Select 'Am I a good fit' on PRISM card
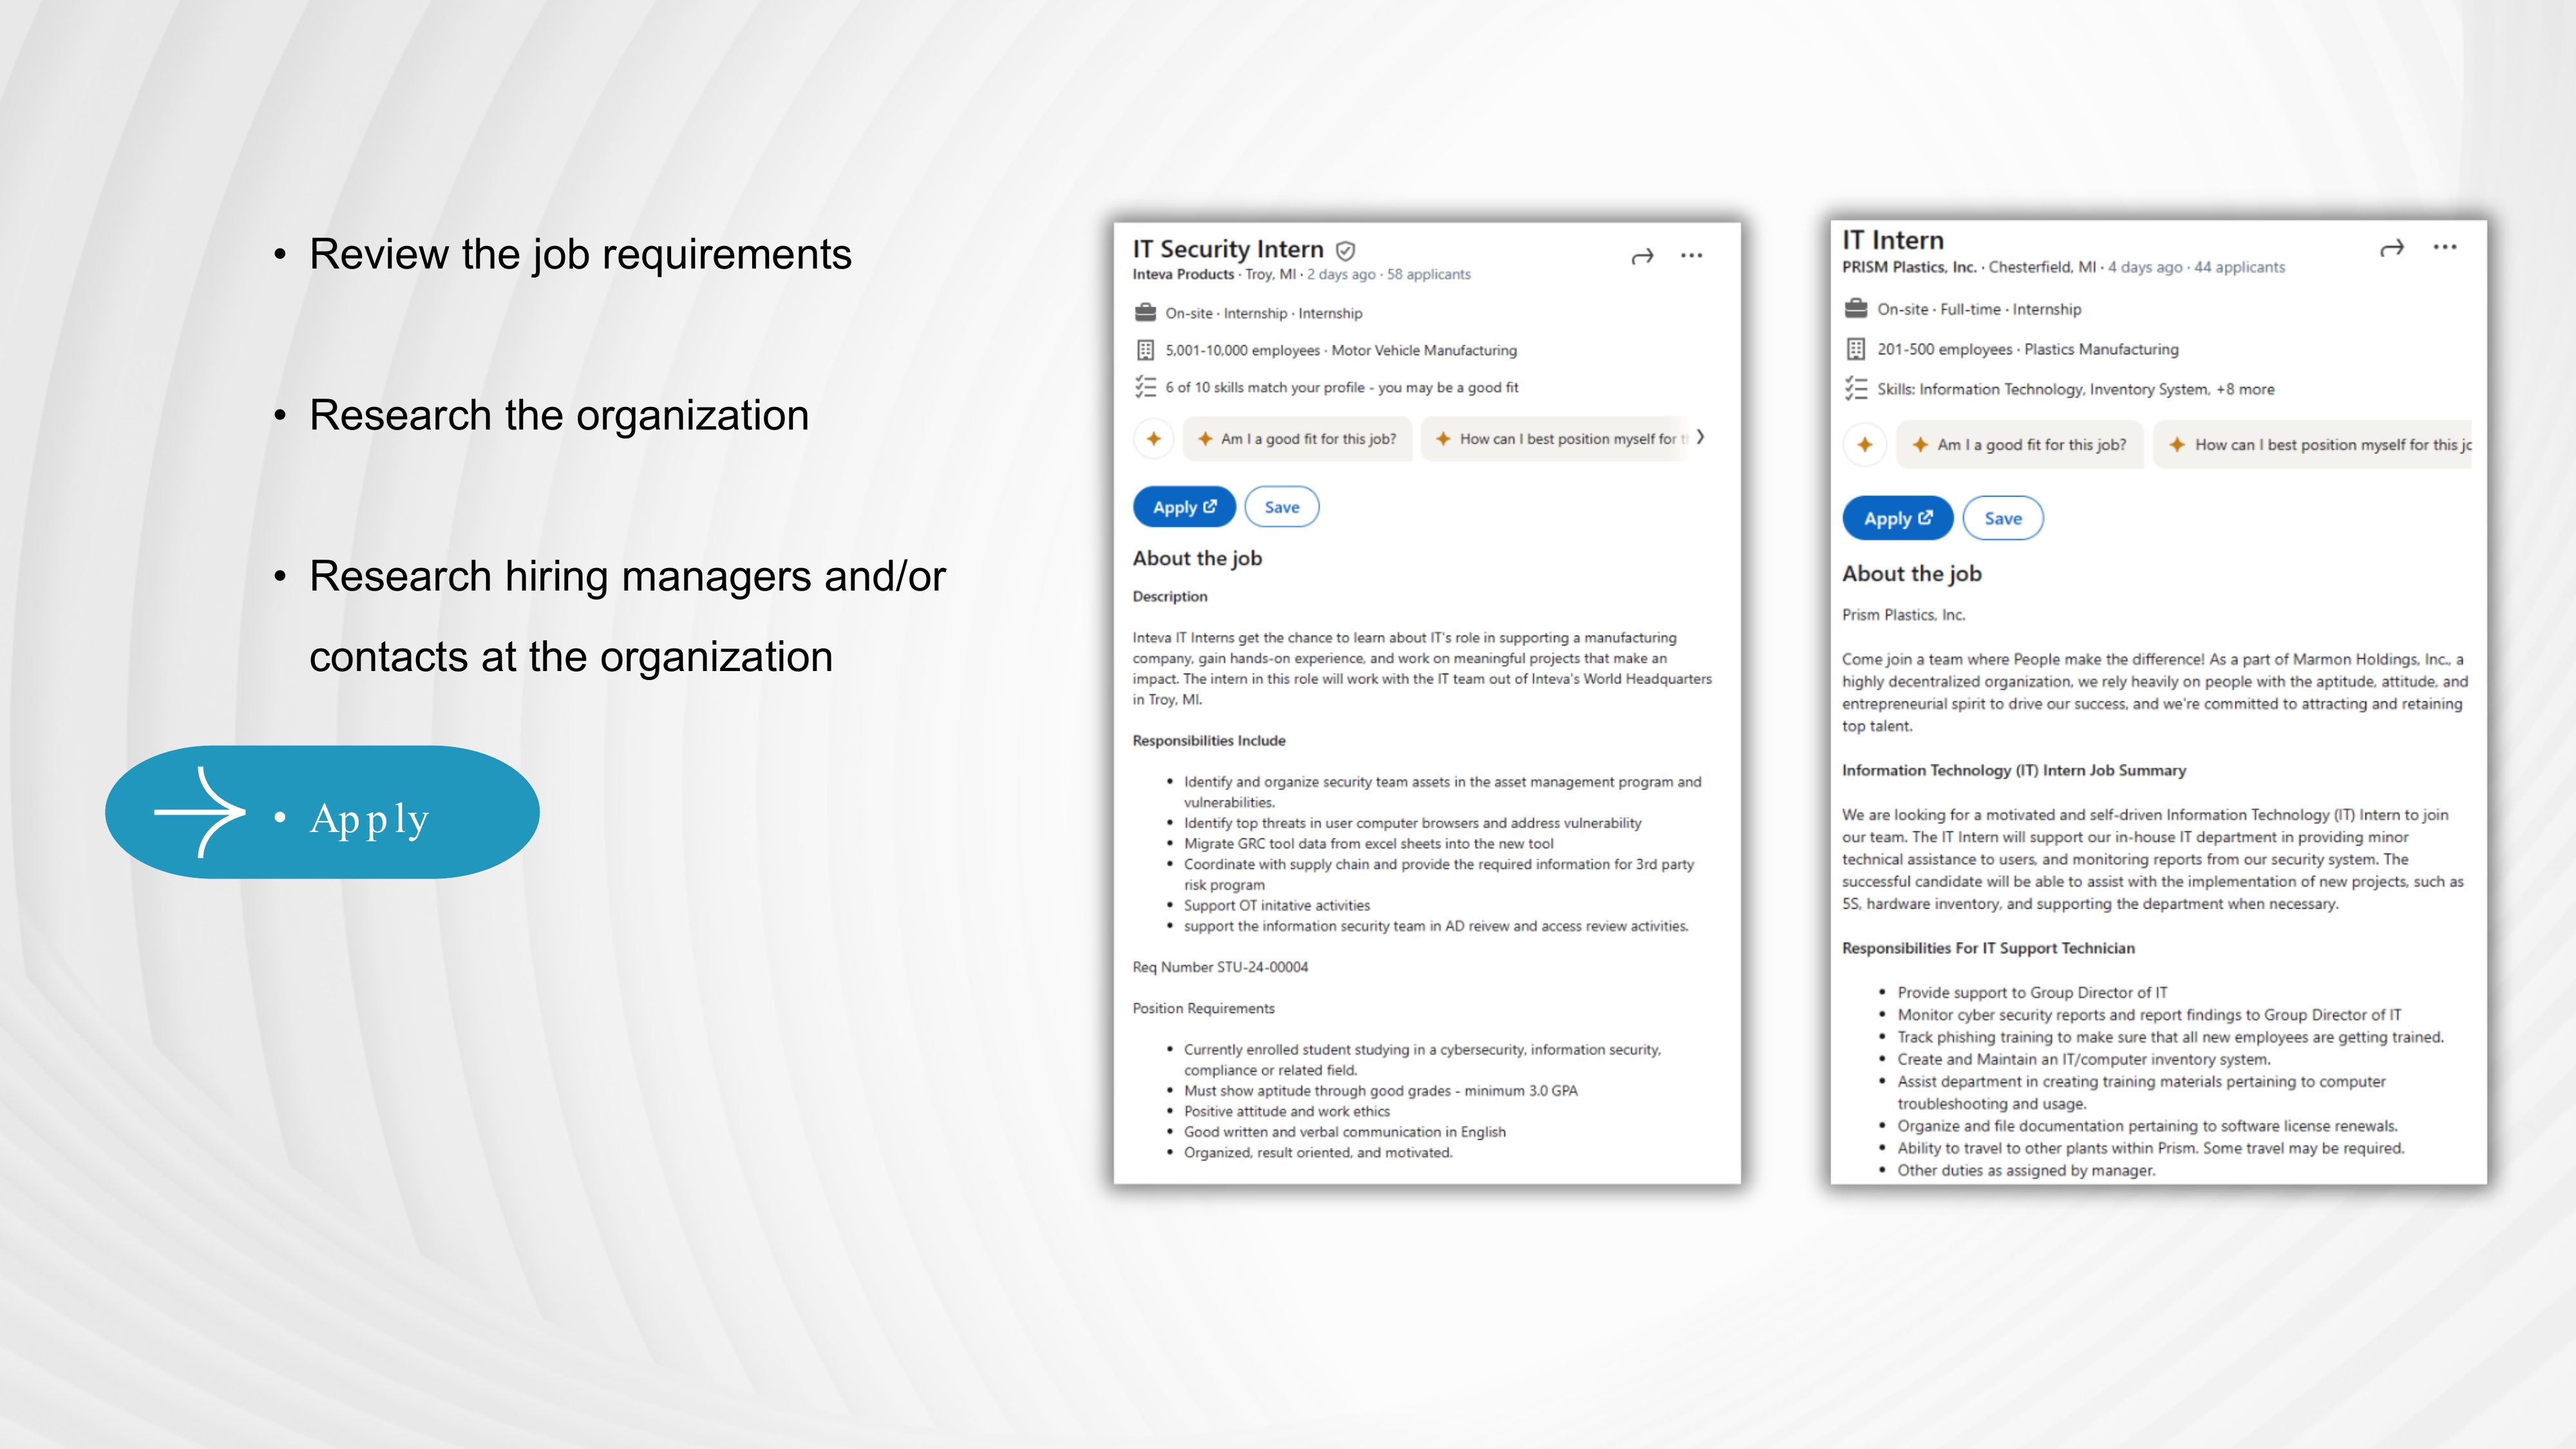This screenshot has width=2576, height=1449. click(x=2019, y=445)
